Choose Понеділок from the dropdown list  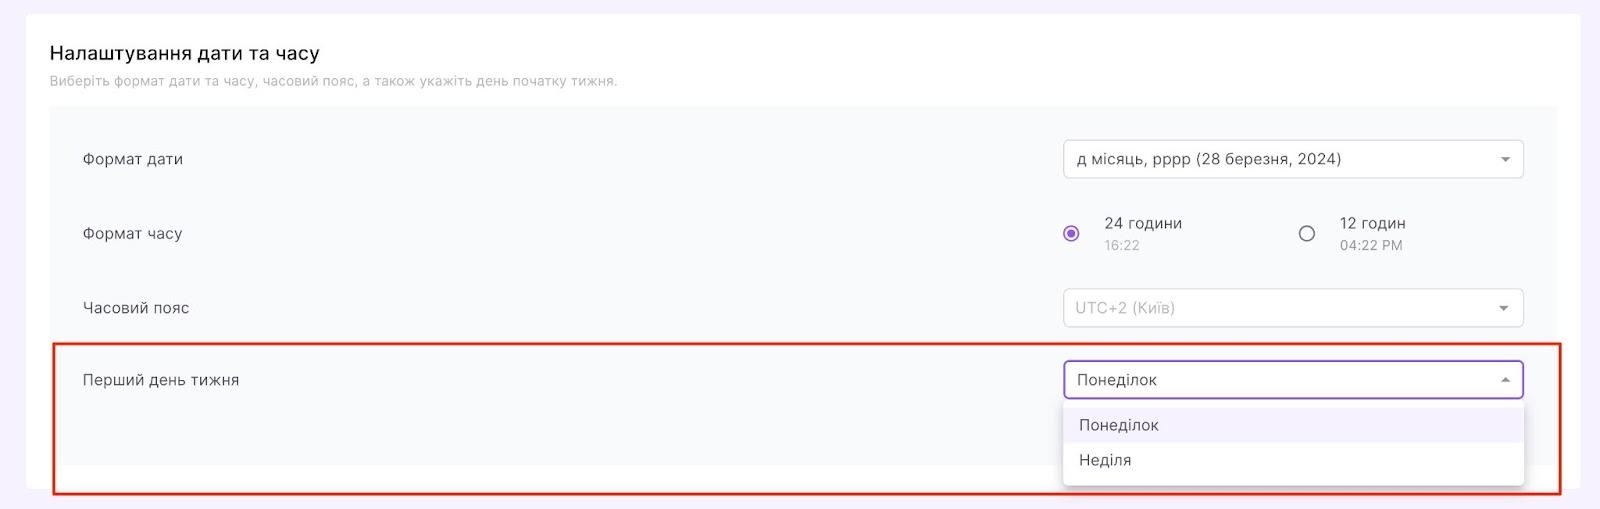coord(1119,425)
